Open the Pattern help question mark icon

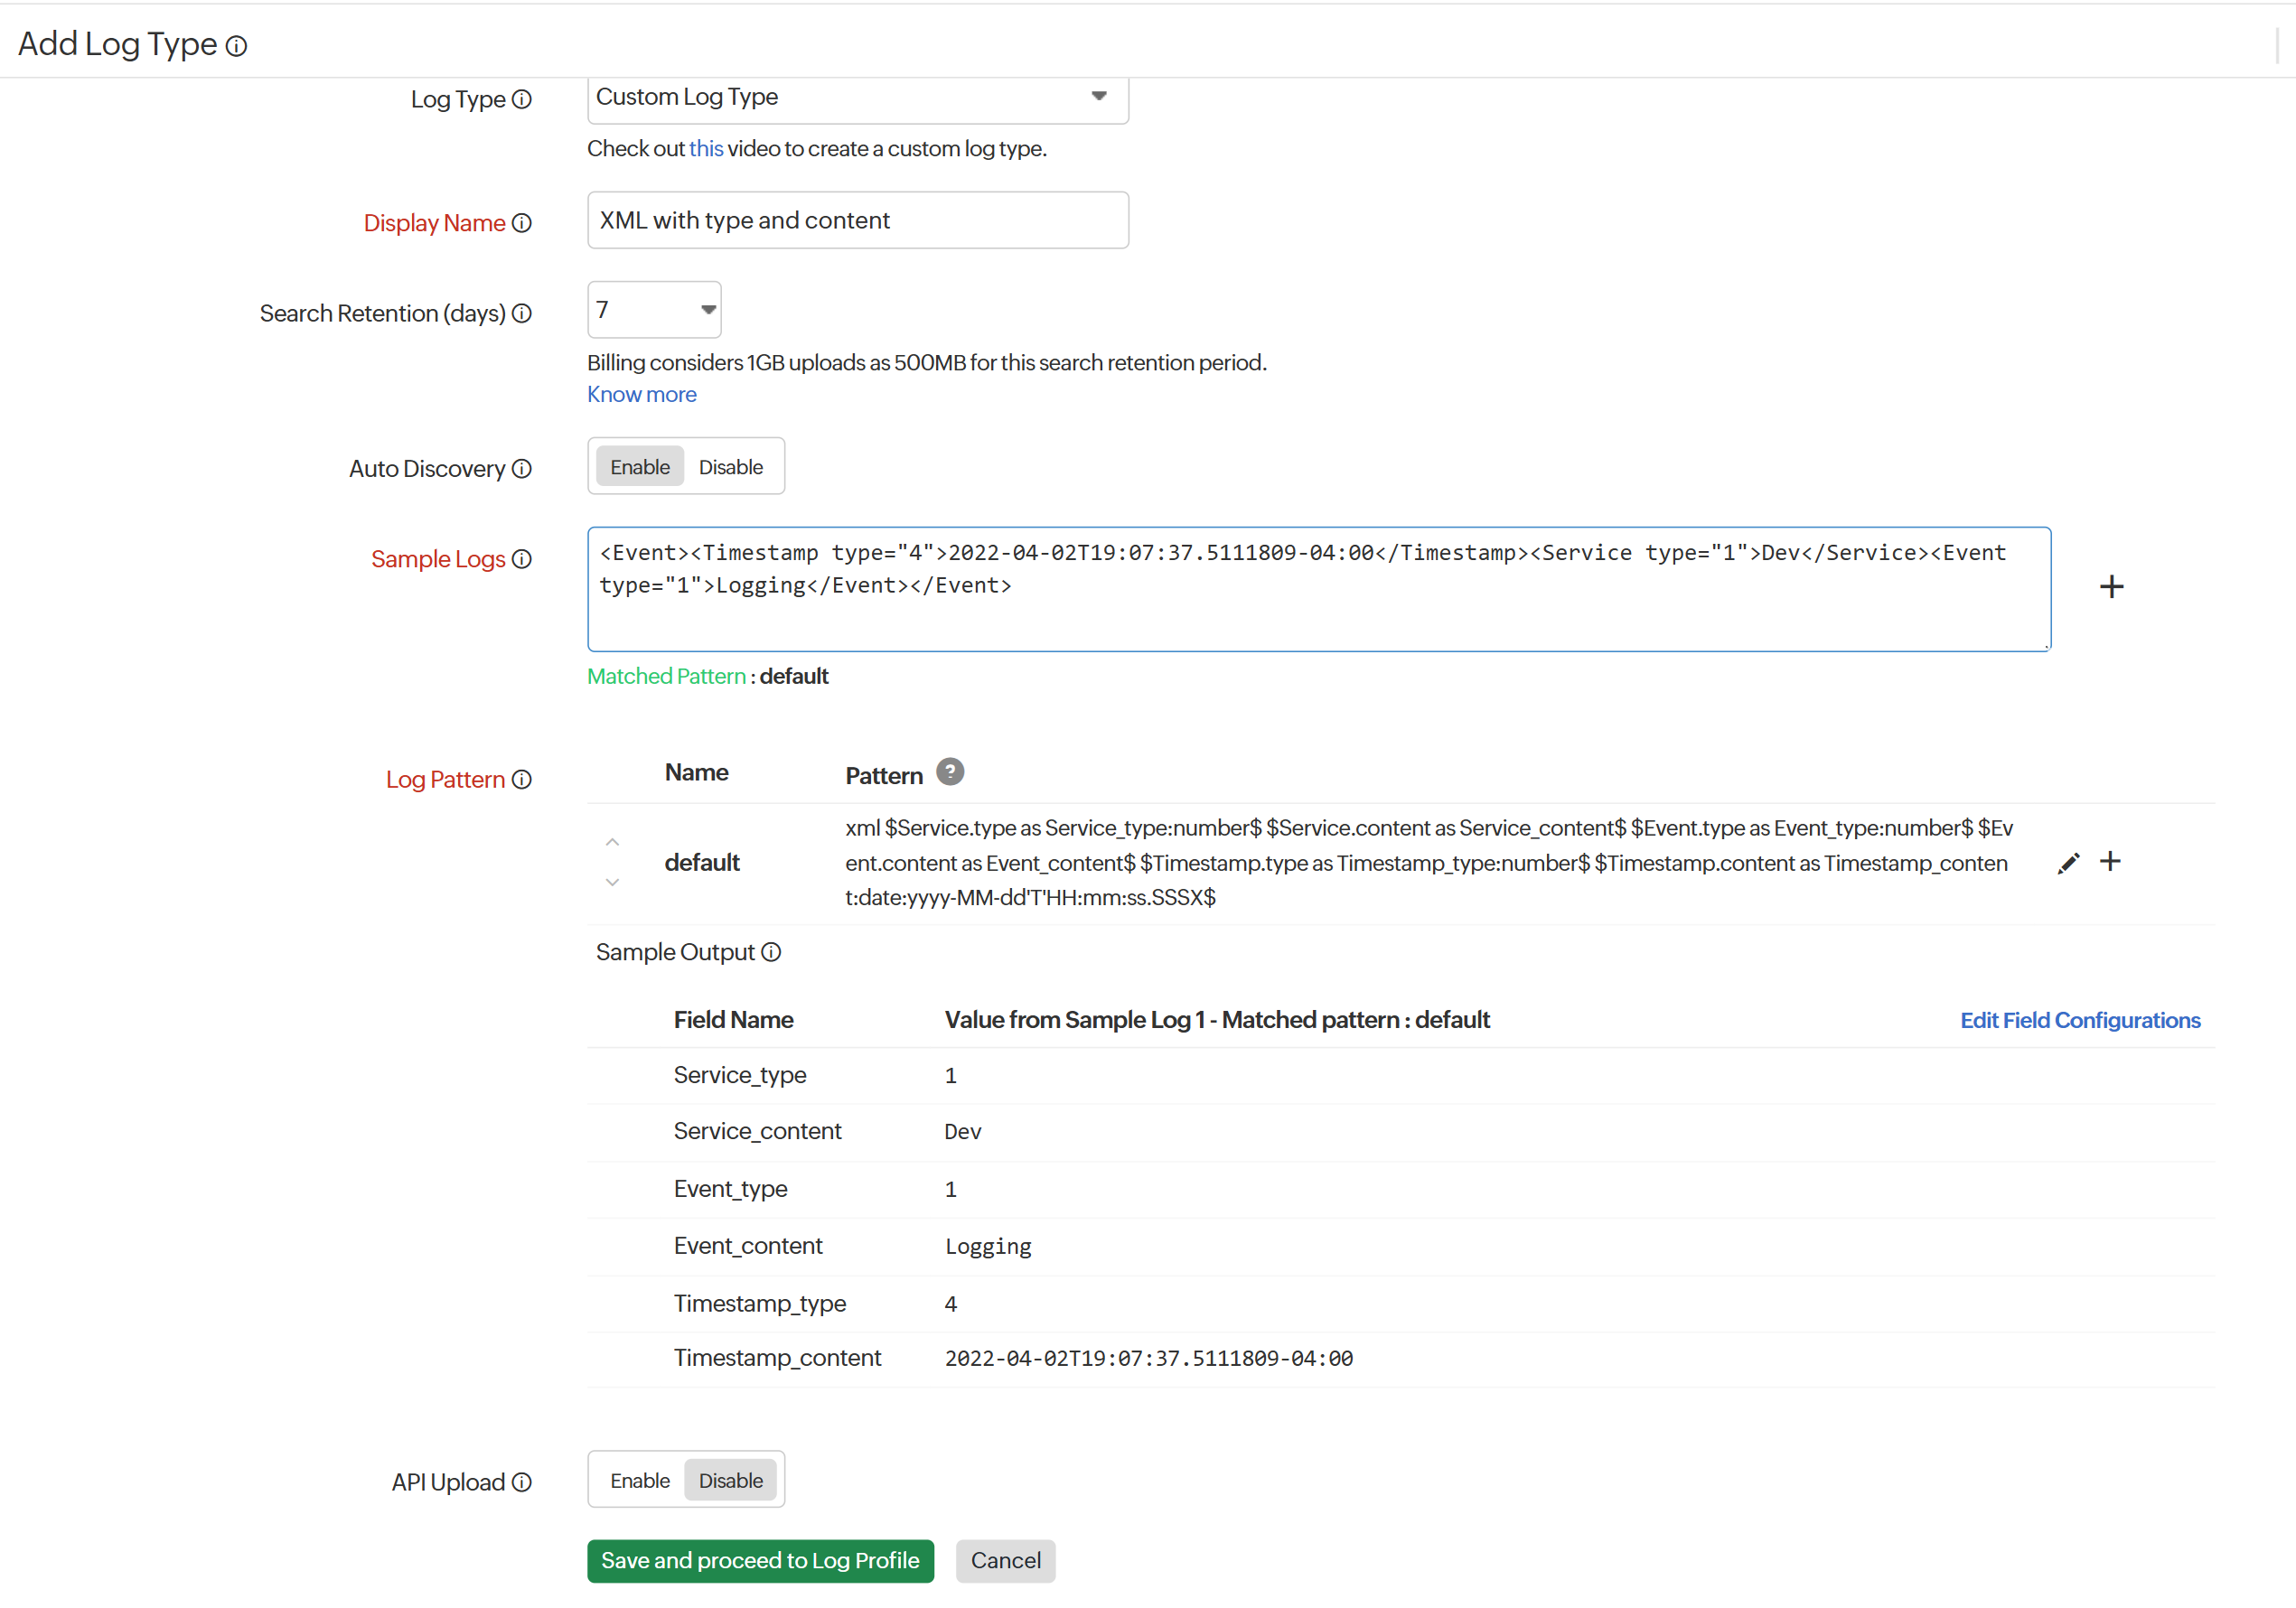click(949, 771)
